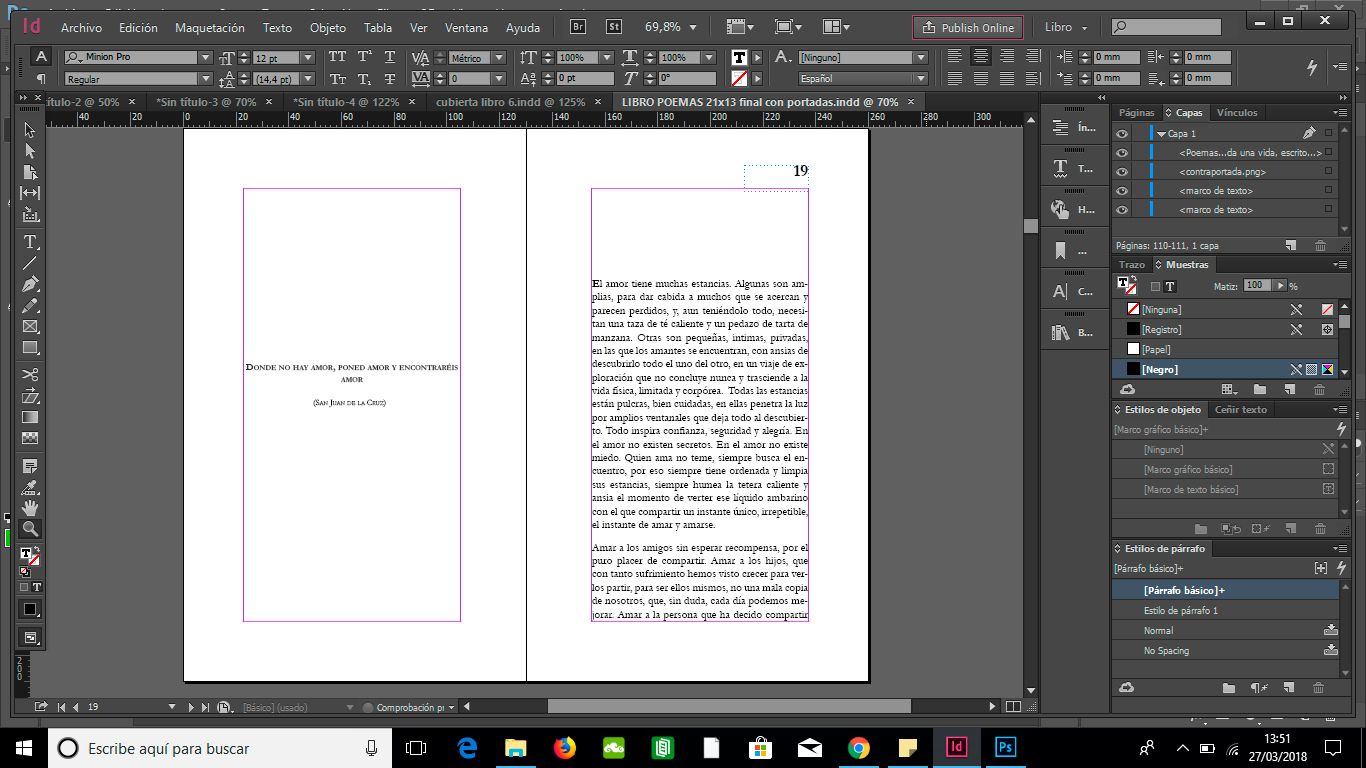Choose the Eyedropper tool

tap(30, 487)
